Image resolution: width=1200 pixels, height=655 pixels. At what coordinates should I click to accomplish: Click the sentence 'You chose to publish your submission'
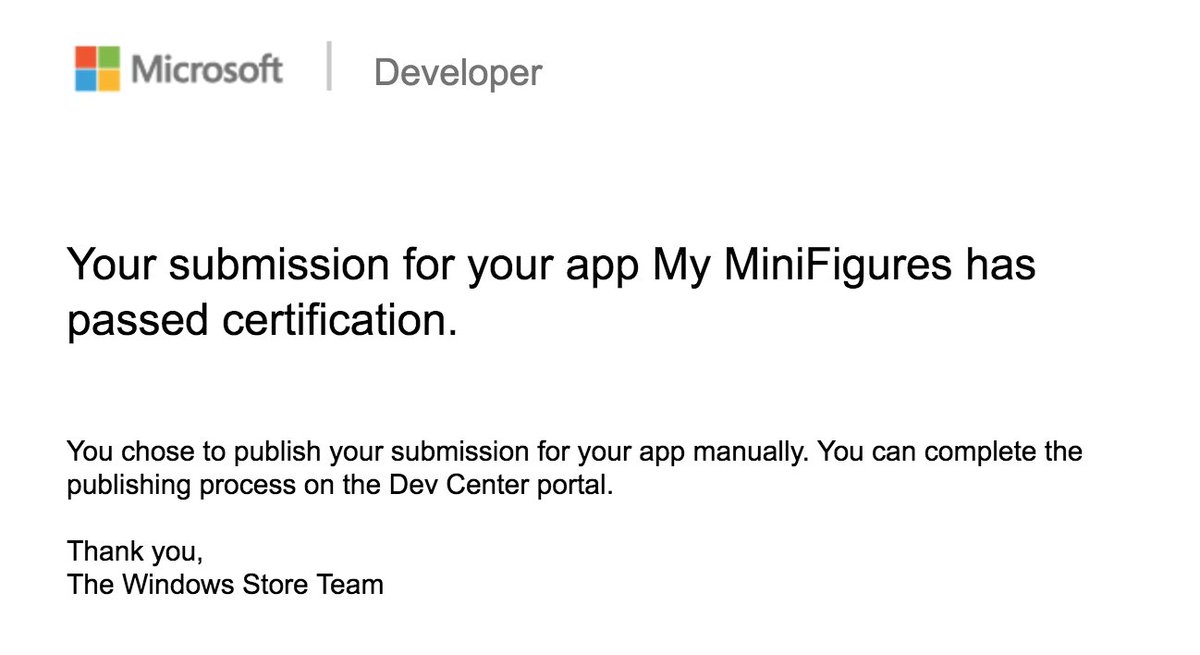(x=575, y=451)
